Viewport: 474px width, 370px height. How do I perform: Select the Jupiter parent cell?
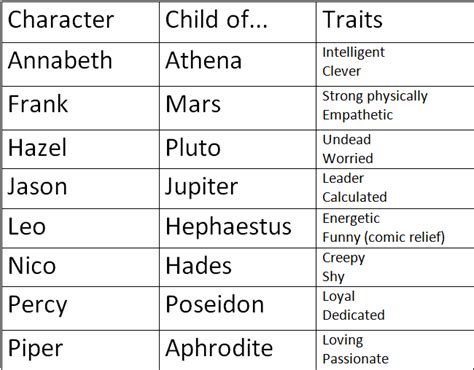pyautogui.click(x=238, y=189)
